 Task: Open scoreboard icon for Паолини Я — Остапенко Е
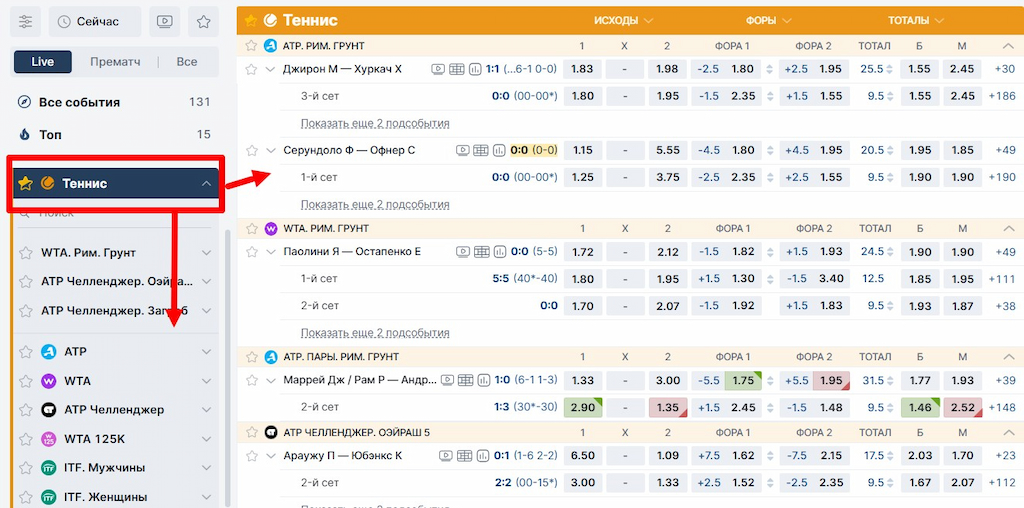[x=481, y=251]
